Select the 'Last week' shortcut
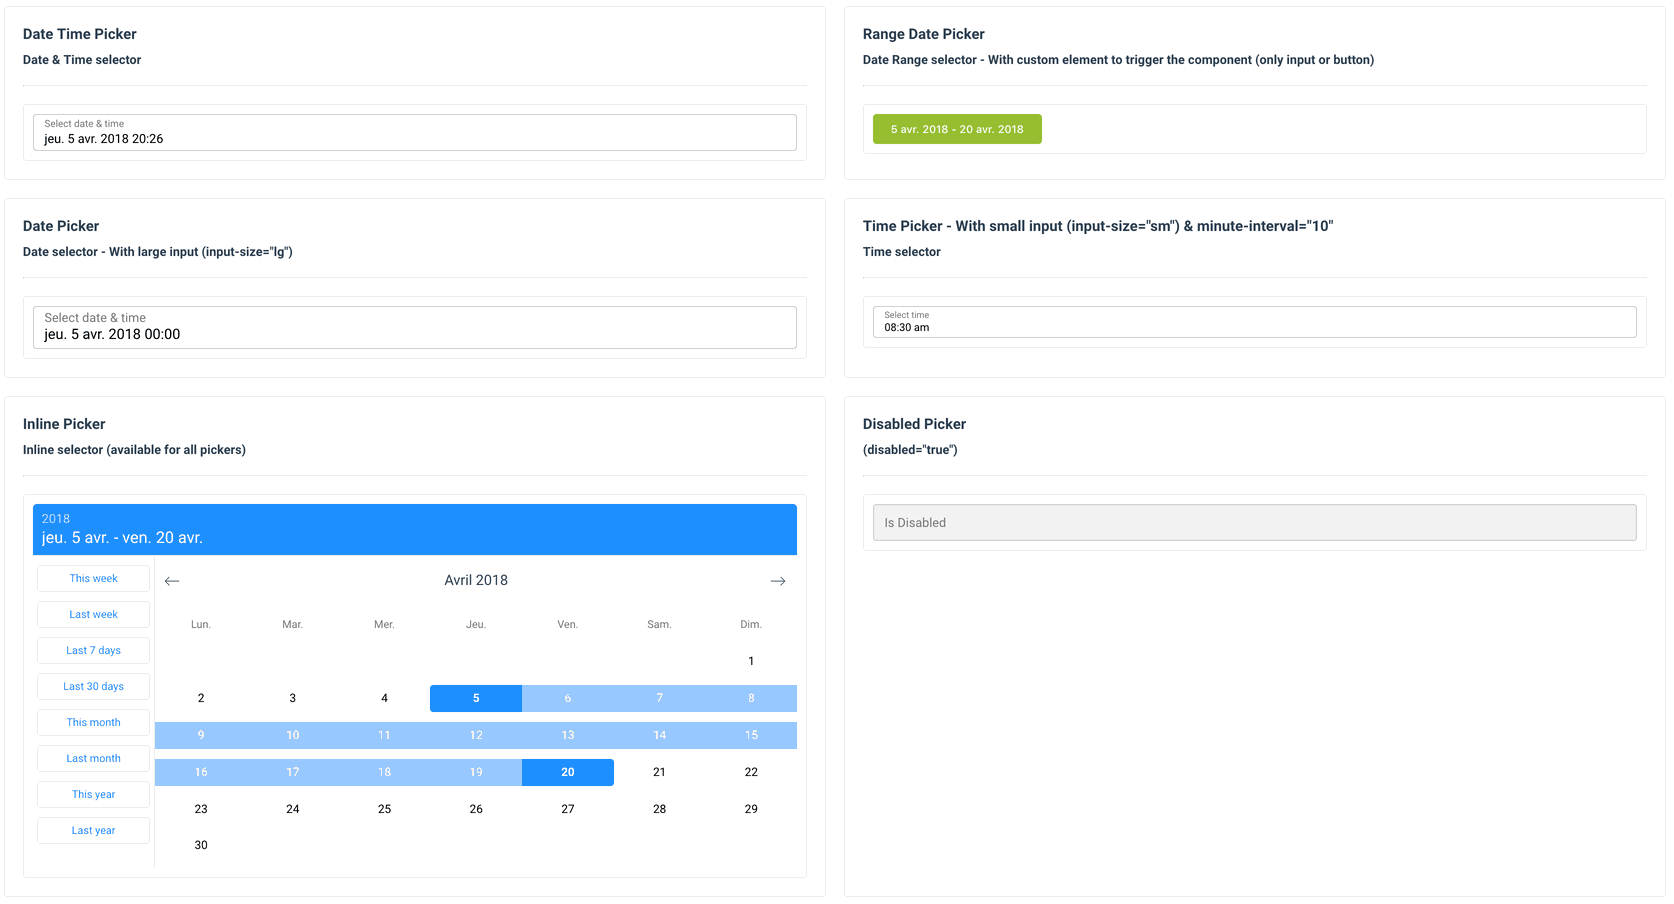Viewport: 1674px width, 904px height. click(93, 614)
